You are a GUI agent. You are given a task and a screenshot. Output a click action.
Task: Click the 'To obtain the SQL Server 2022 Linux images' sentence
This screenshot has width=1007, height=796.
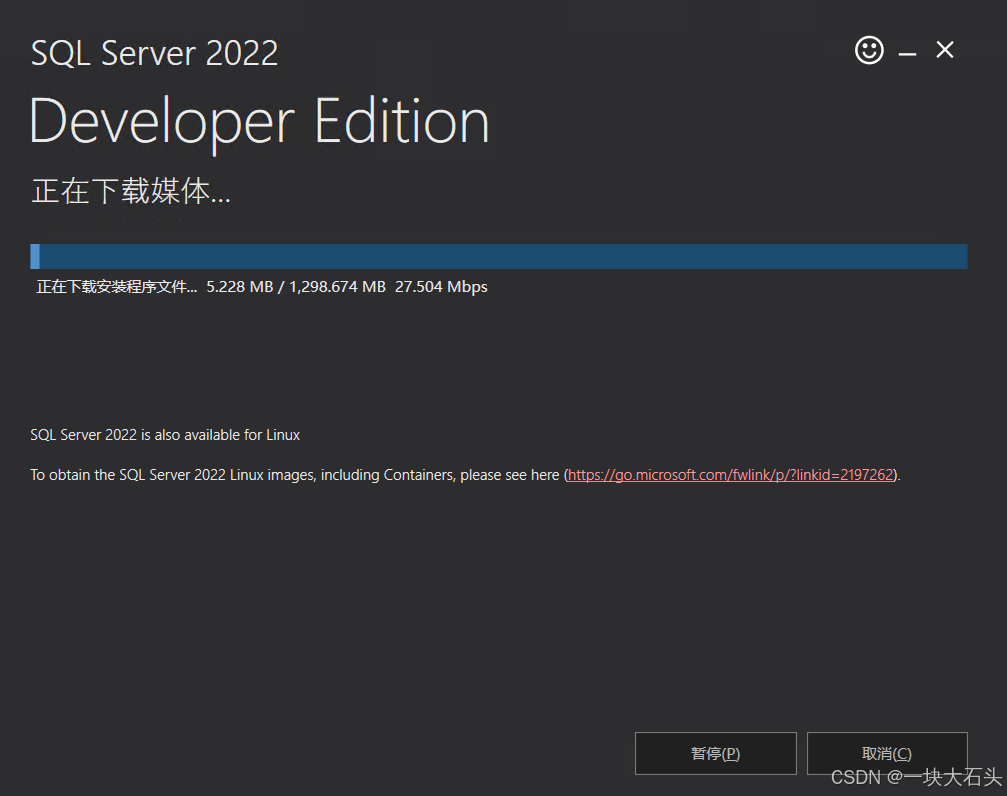(x=465, y=475)
